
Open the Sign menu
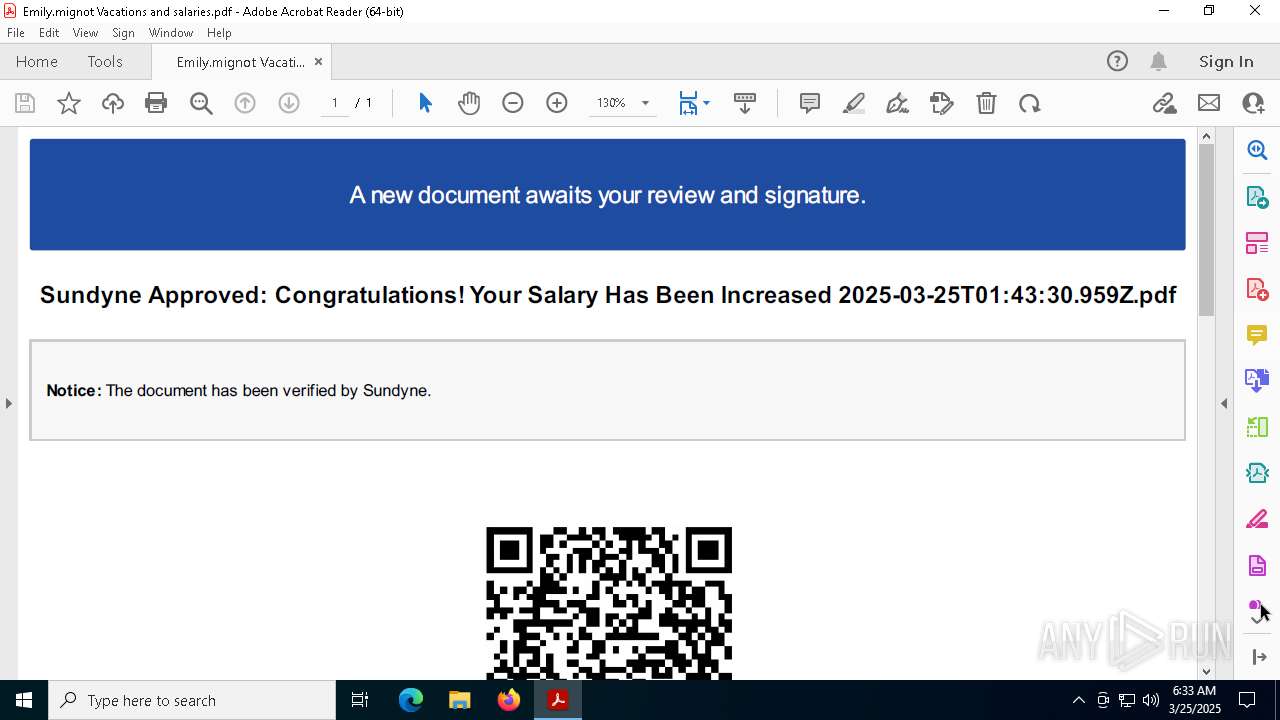pos(123,33)
